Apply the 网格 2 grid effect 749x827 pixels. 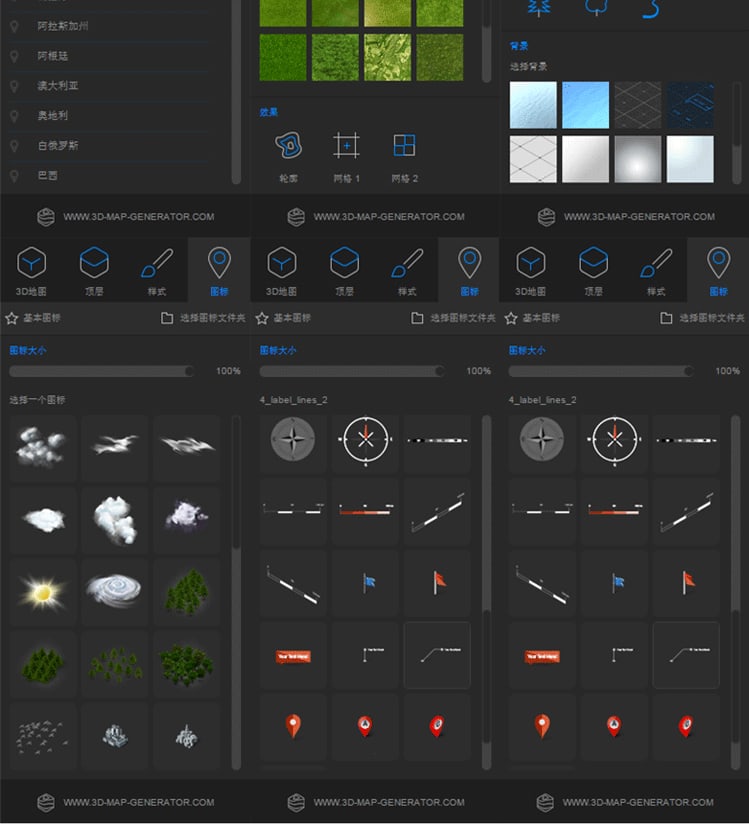[405, 146]
